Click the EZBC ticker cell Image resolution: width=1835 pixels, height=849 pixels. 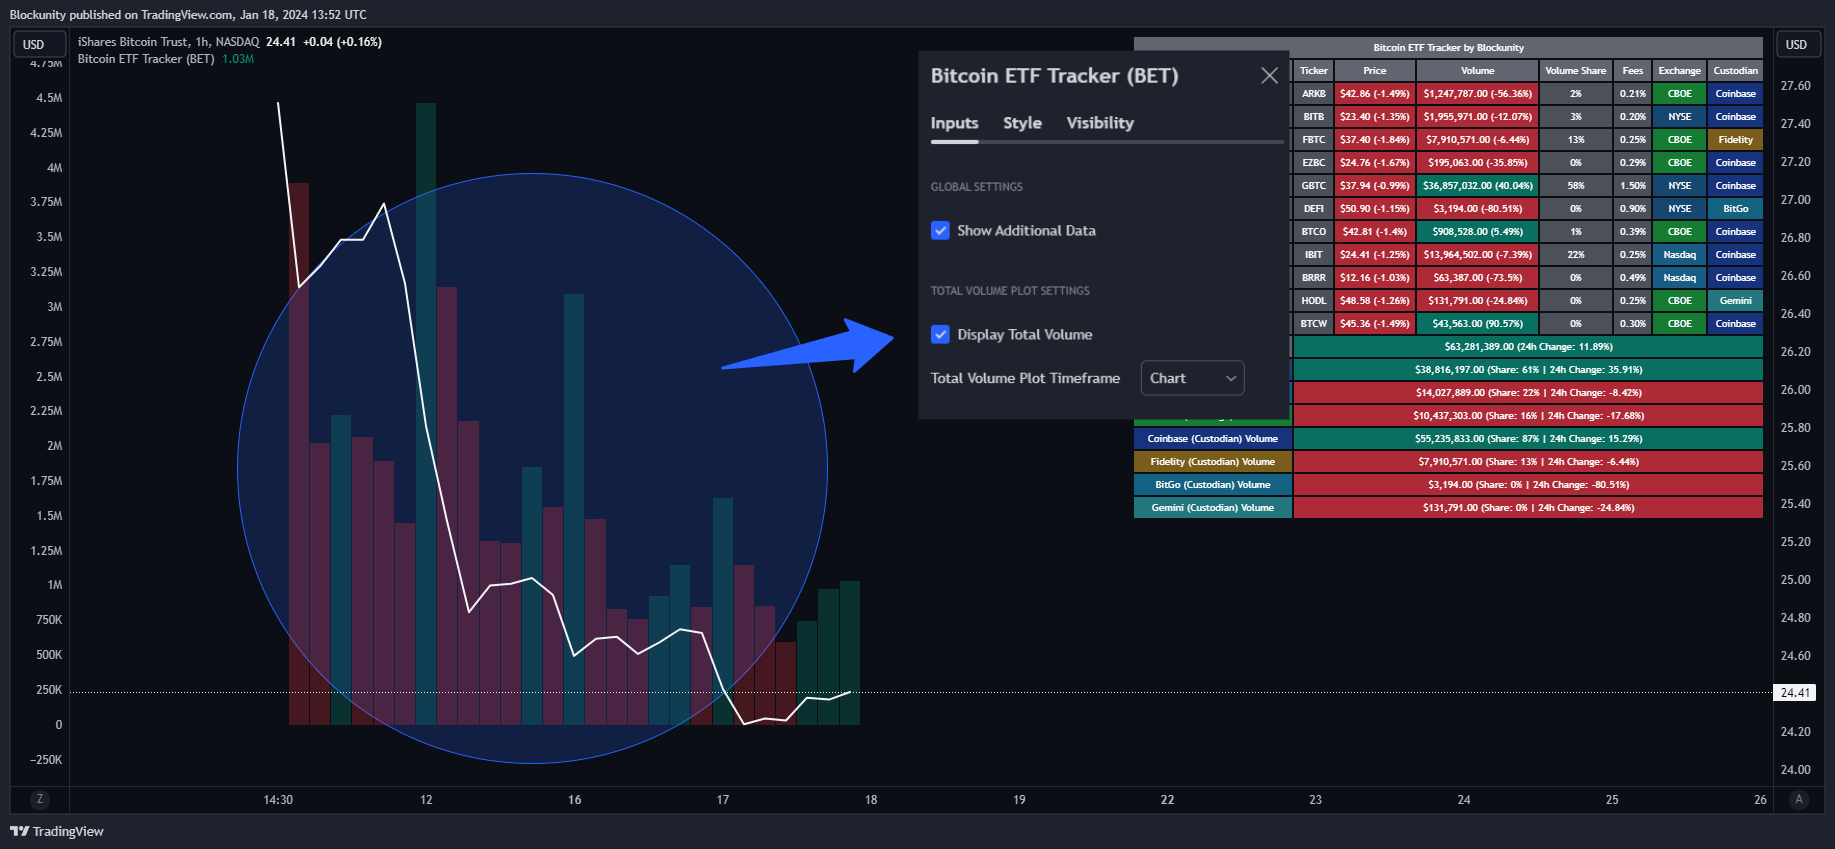pos(1314,163)
